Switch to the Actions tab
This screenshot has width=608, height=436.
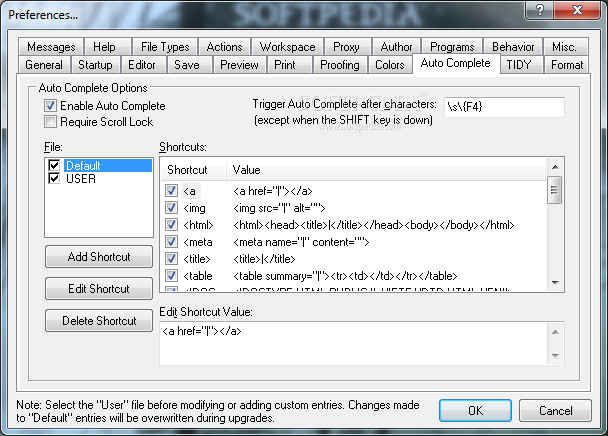pyautogui.click(x=224, y=47)
